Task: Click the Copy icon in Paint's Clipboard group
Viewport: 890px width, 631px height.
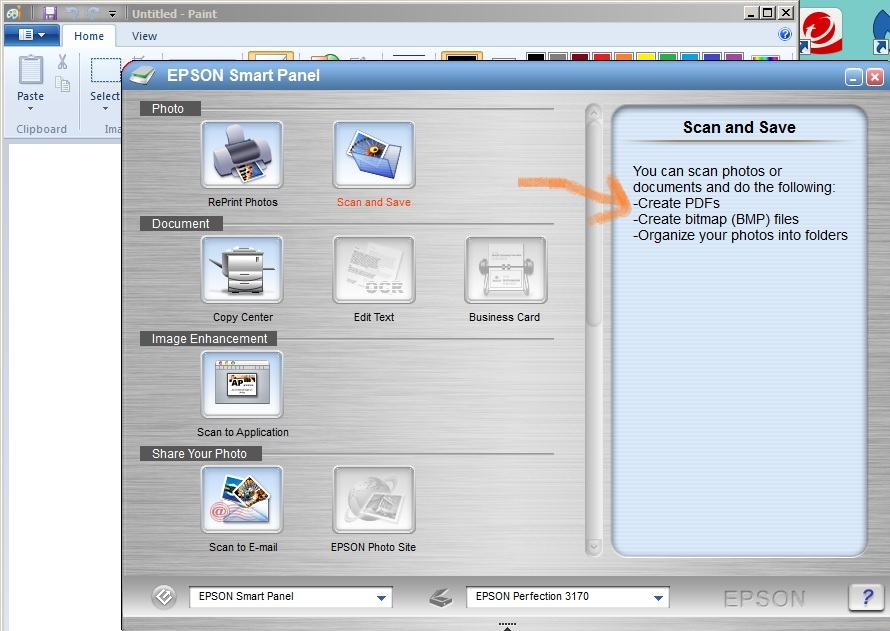Action: tap(62, 84)
